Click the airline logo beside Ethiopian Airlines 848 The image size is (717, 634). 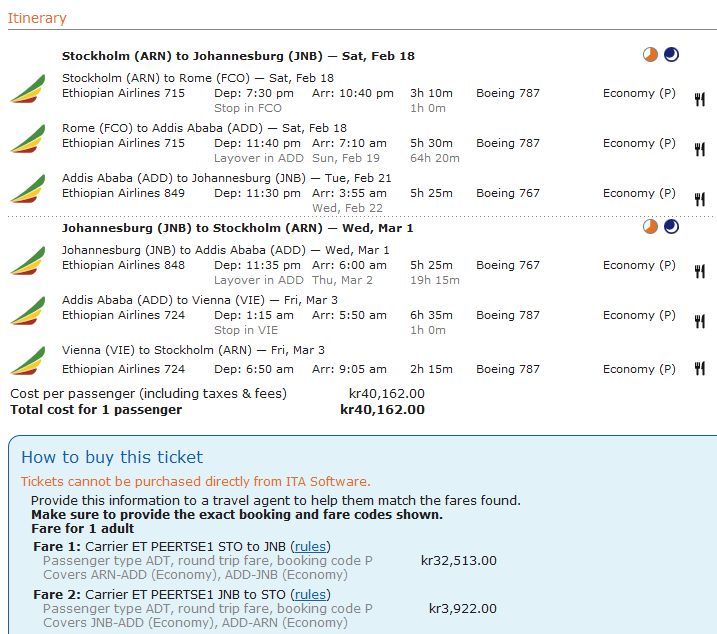(27, 262)
